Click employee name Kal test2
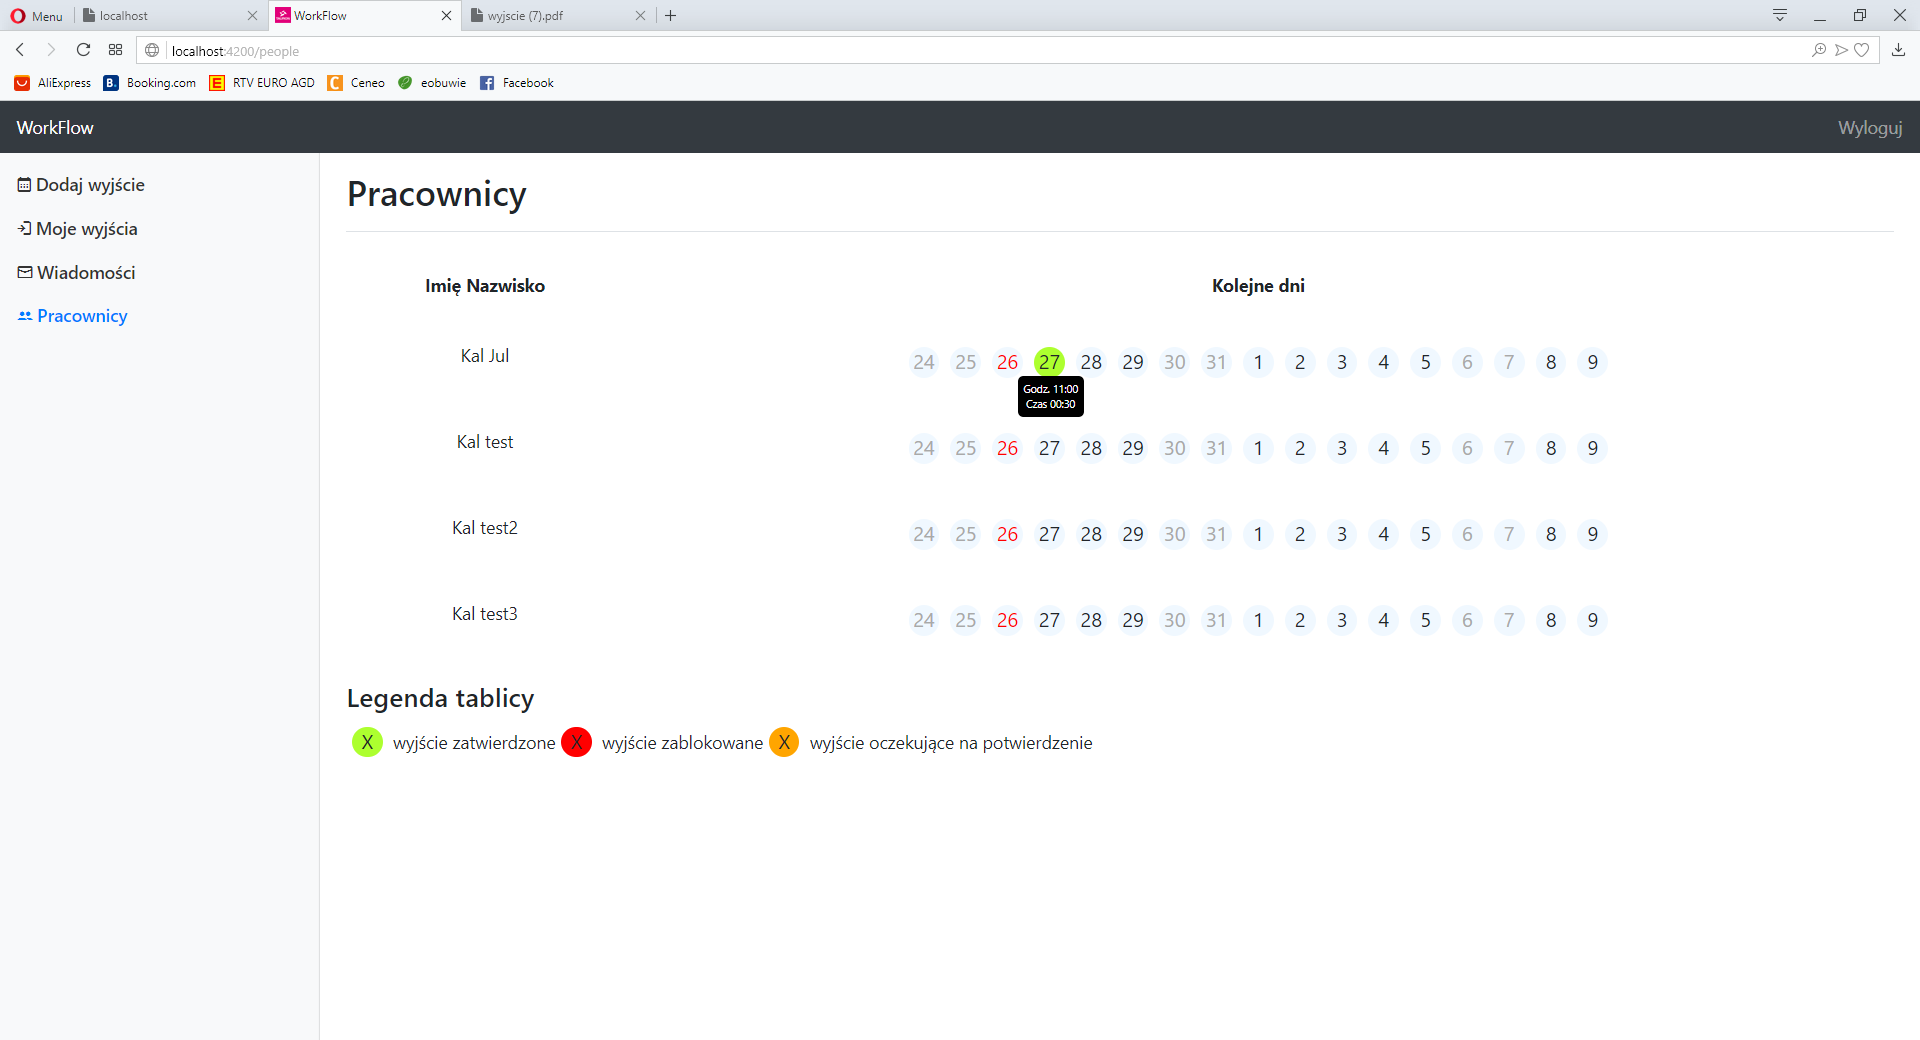 click(485, 528)
